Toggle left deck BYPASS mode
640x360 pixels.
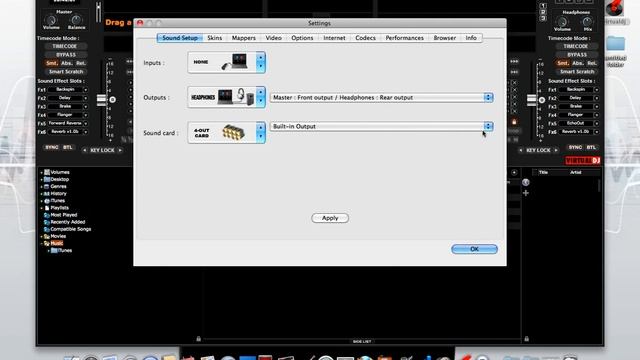(65, 55)
